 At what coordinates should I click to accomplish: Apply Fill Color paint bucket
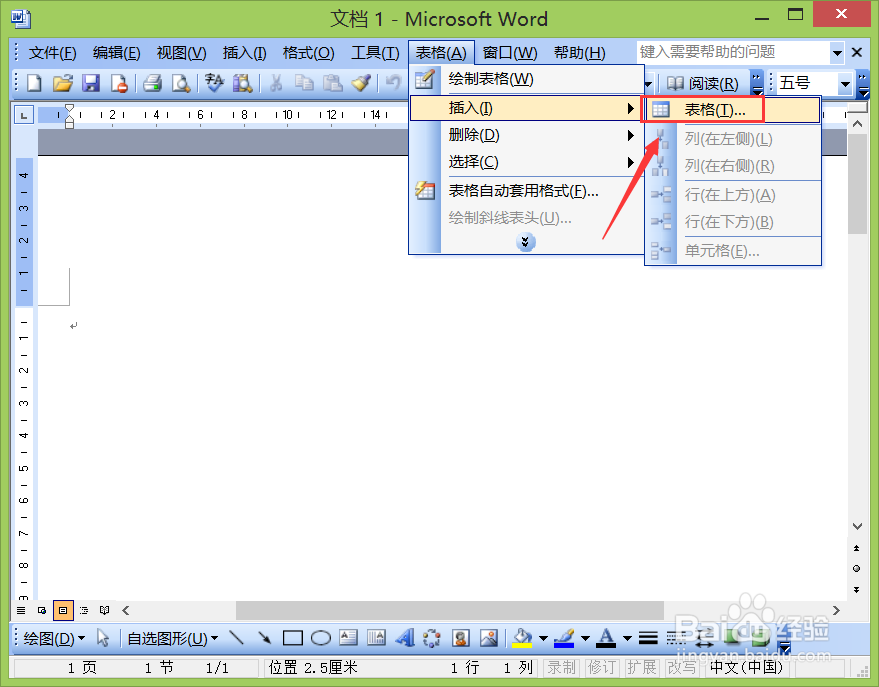coord(522,638)
